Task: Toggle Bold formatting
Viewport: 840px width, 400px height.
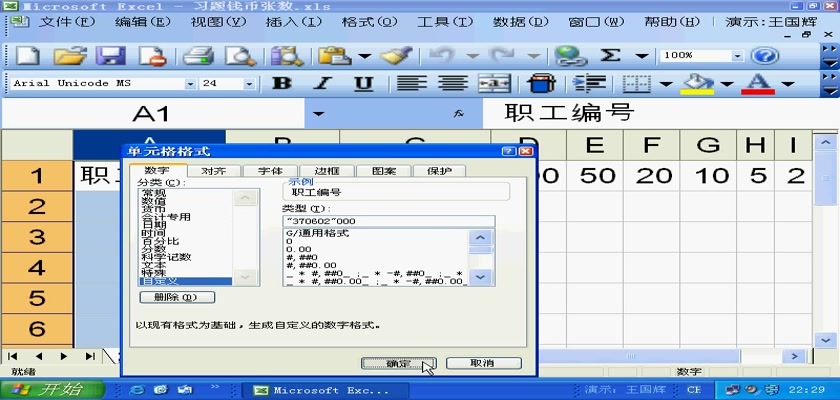Action: (283, 84)
